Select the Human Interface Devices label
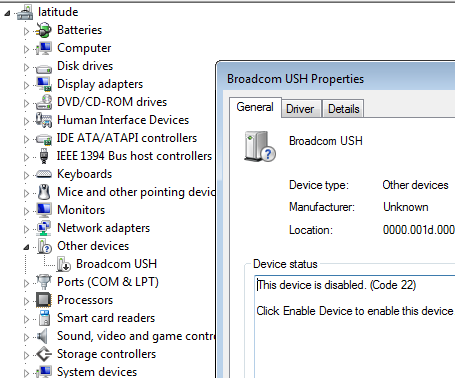 click(123, 120)
